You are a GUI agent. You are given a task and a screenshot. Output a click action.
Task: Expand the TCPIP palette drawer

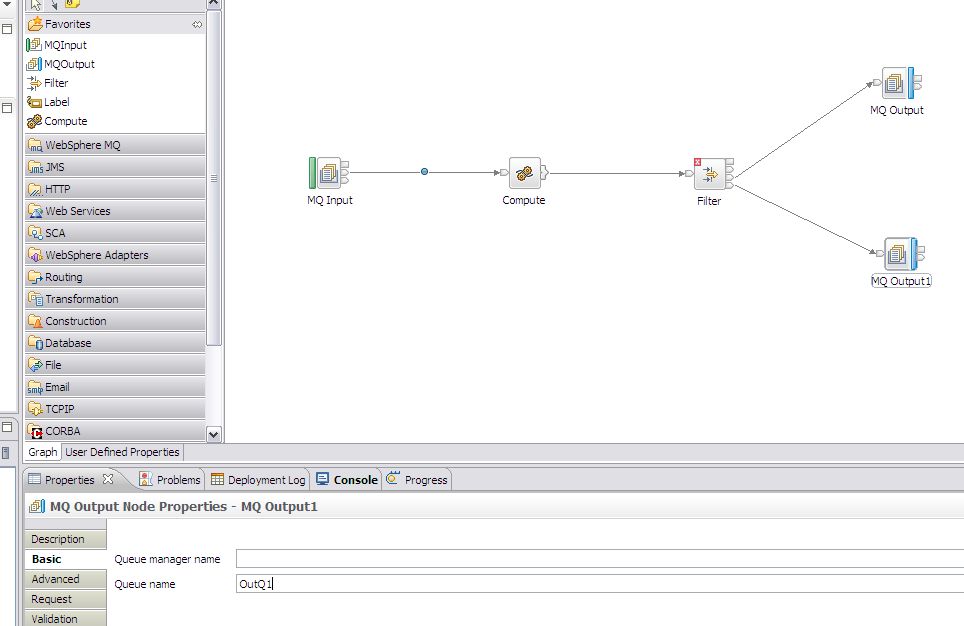115,409
